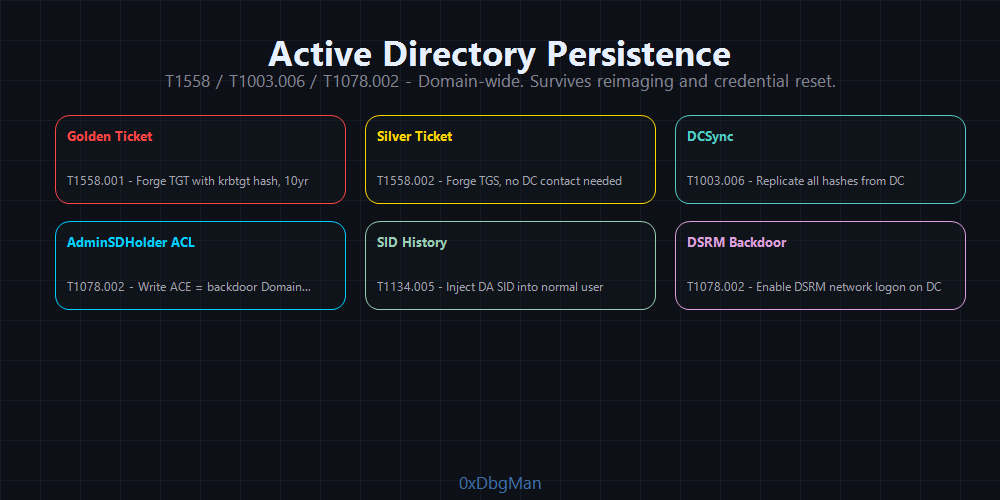Click the T1134.005 technique ID
This screenshot has height=500, width=1000.
[405, 287]
